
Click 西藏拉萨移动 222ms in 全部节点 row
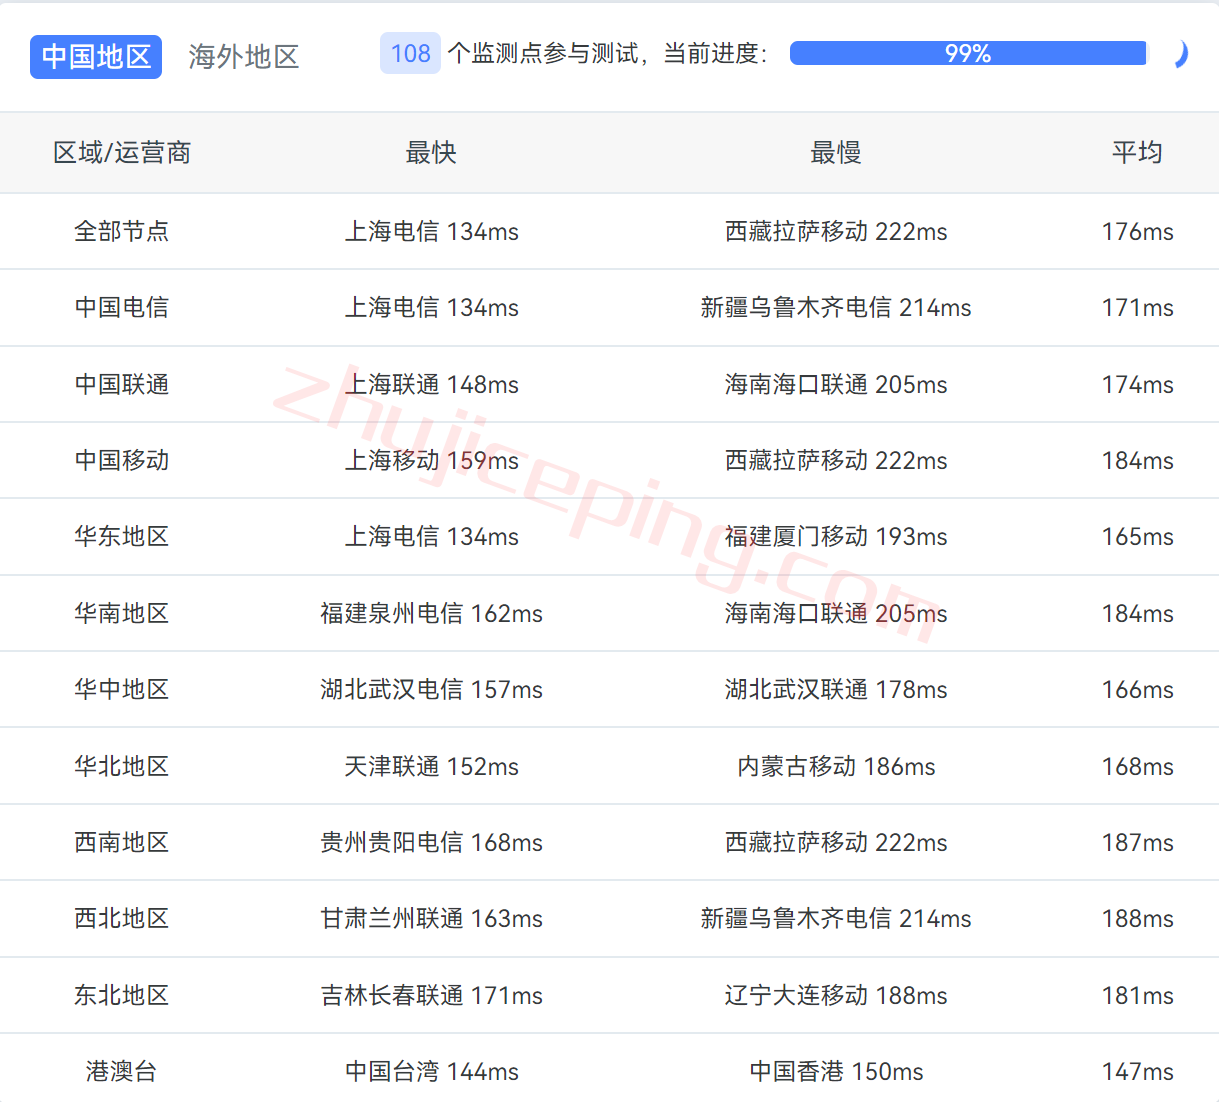(x=836, y=232)
